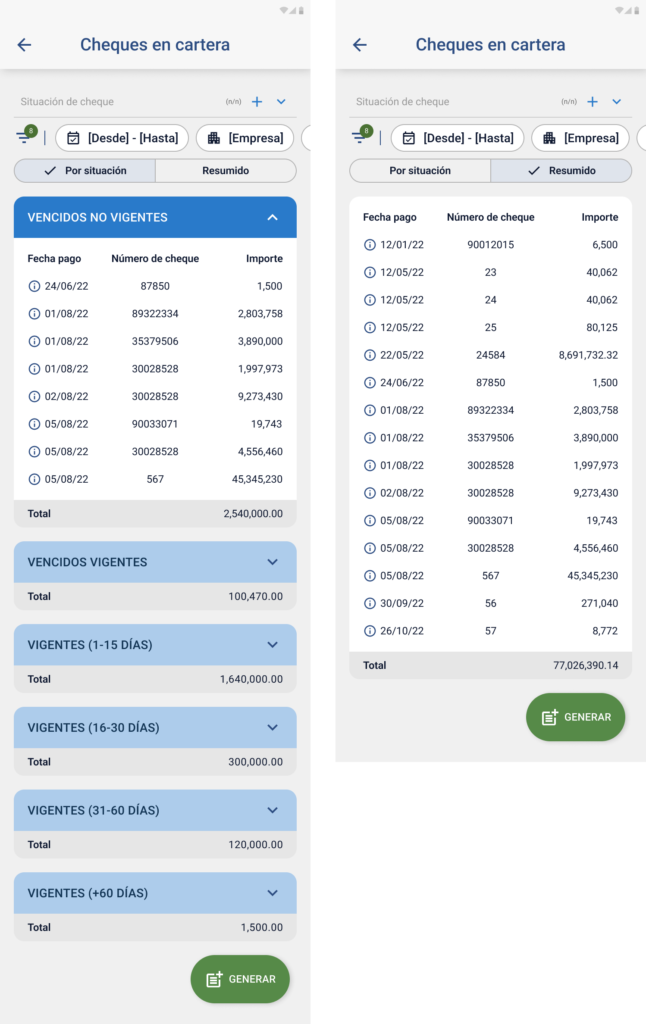Expand the VENCIDOS VIGENTES section
This screenshot has height=1024, width=646.
[x=272, y=562]
